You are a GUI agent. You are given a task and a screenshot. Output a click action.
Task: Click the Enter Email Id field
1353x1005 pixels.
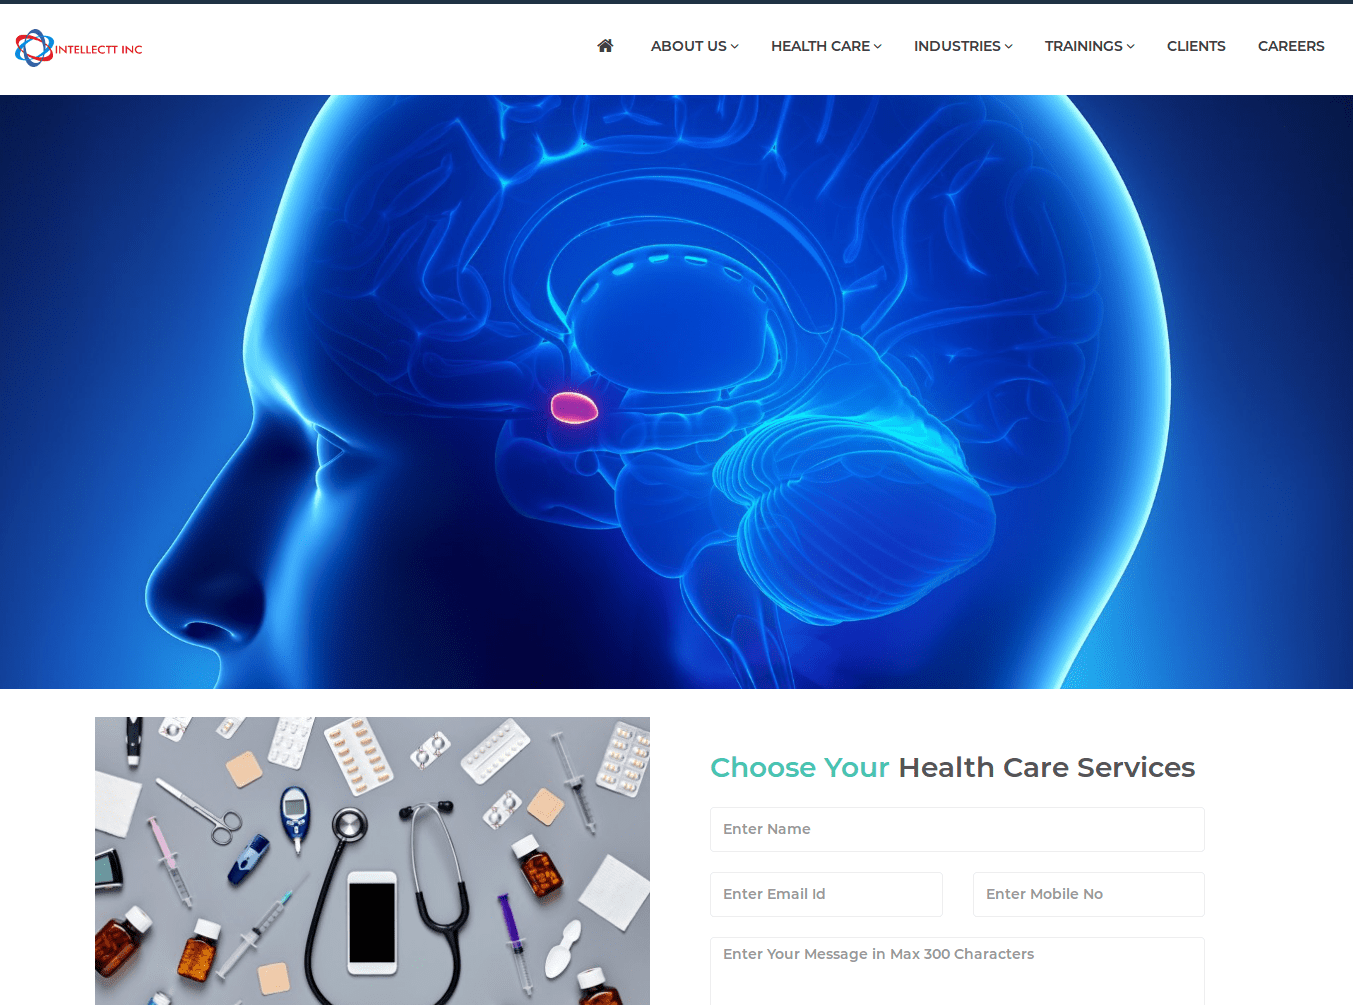tap(826, 894)
